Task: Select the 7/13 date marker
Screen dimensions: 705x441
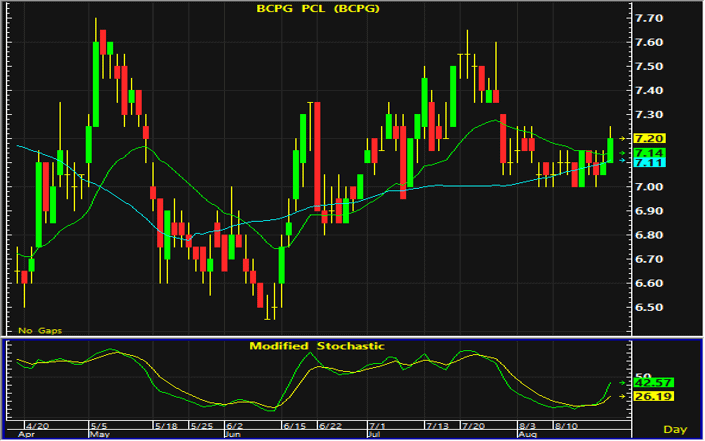Action: (x=437, y=426)
